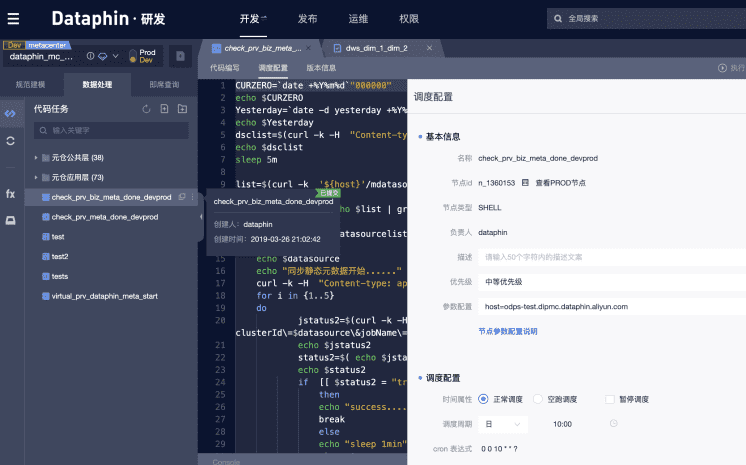Select normal scheduling radio button
This screenshot has height=465, width=746.
(x=483, y=399)
